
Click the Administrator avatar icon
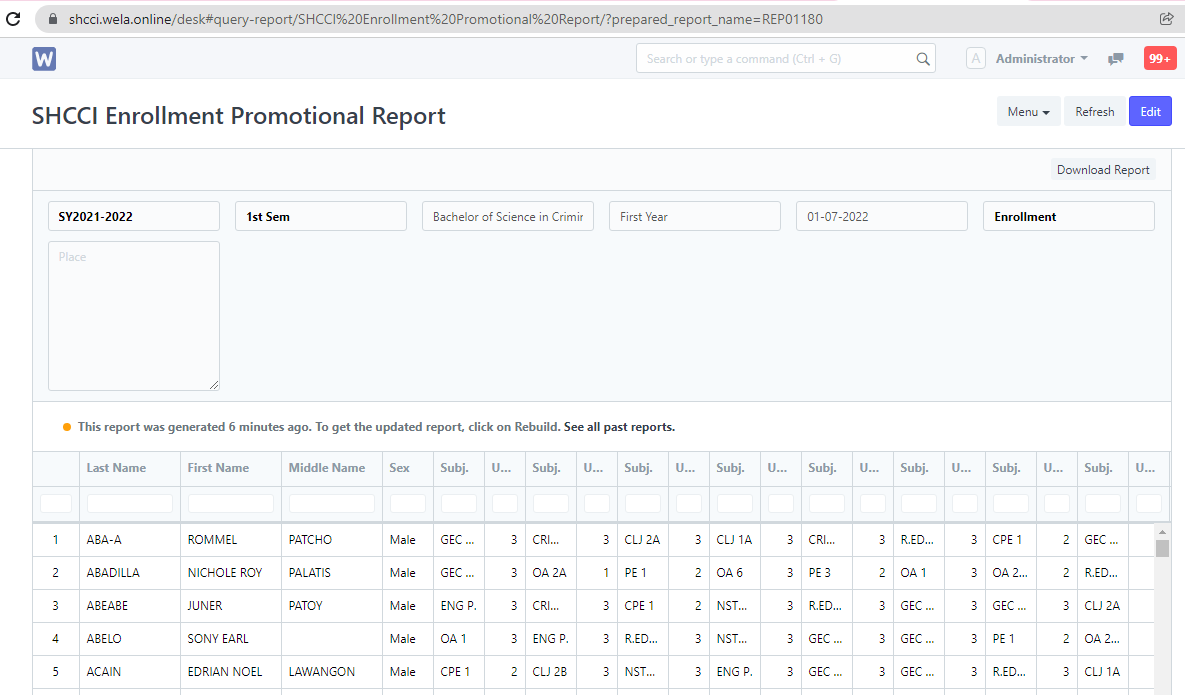[975, 59]
